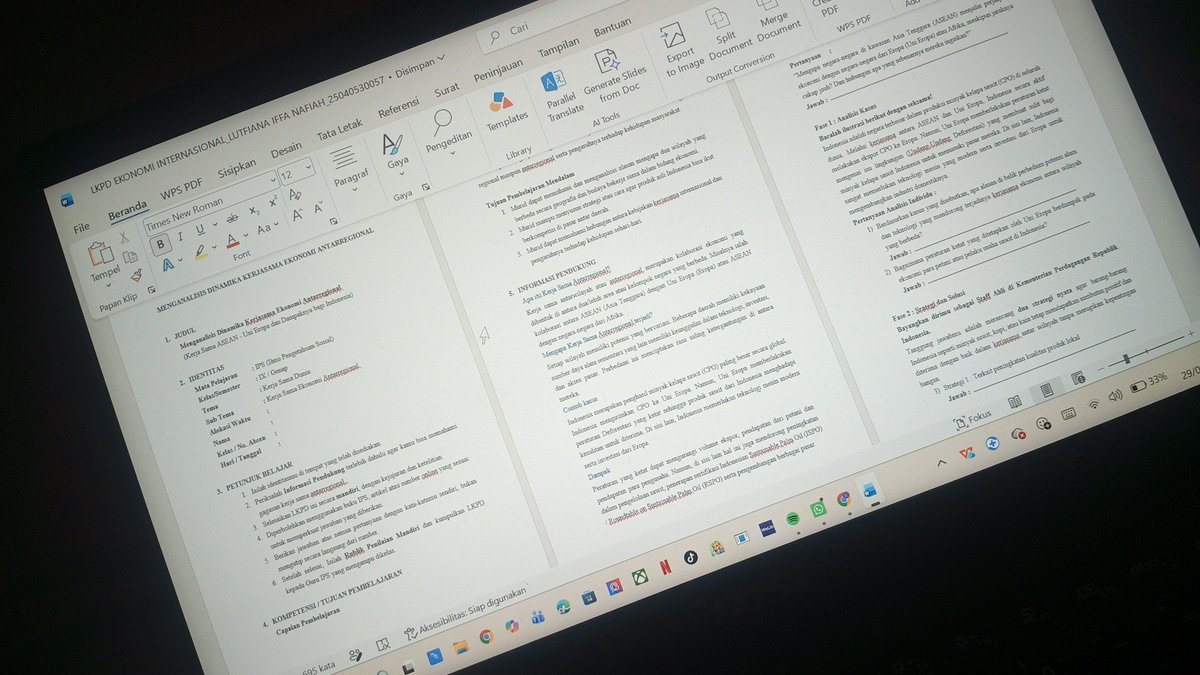
Task: Switch to Web Layout view in the status bar
Action: [1078, 378]
